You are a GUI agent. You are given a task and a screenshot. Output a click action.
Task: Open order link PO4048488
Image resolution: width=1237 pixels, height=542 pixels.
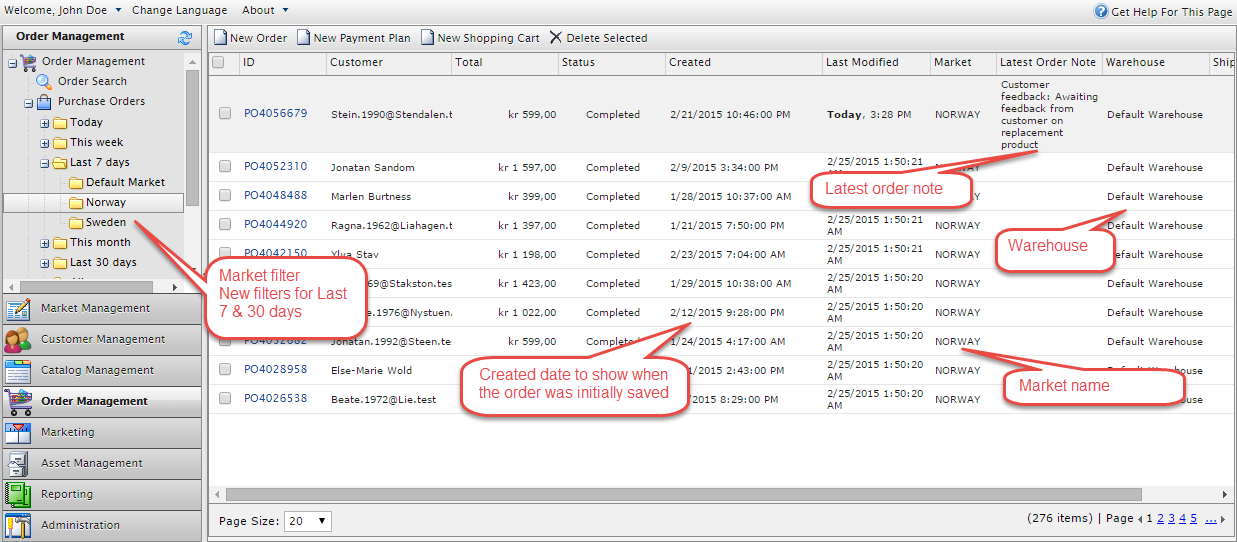click(x=275, y=196)
